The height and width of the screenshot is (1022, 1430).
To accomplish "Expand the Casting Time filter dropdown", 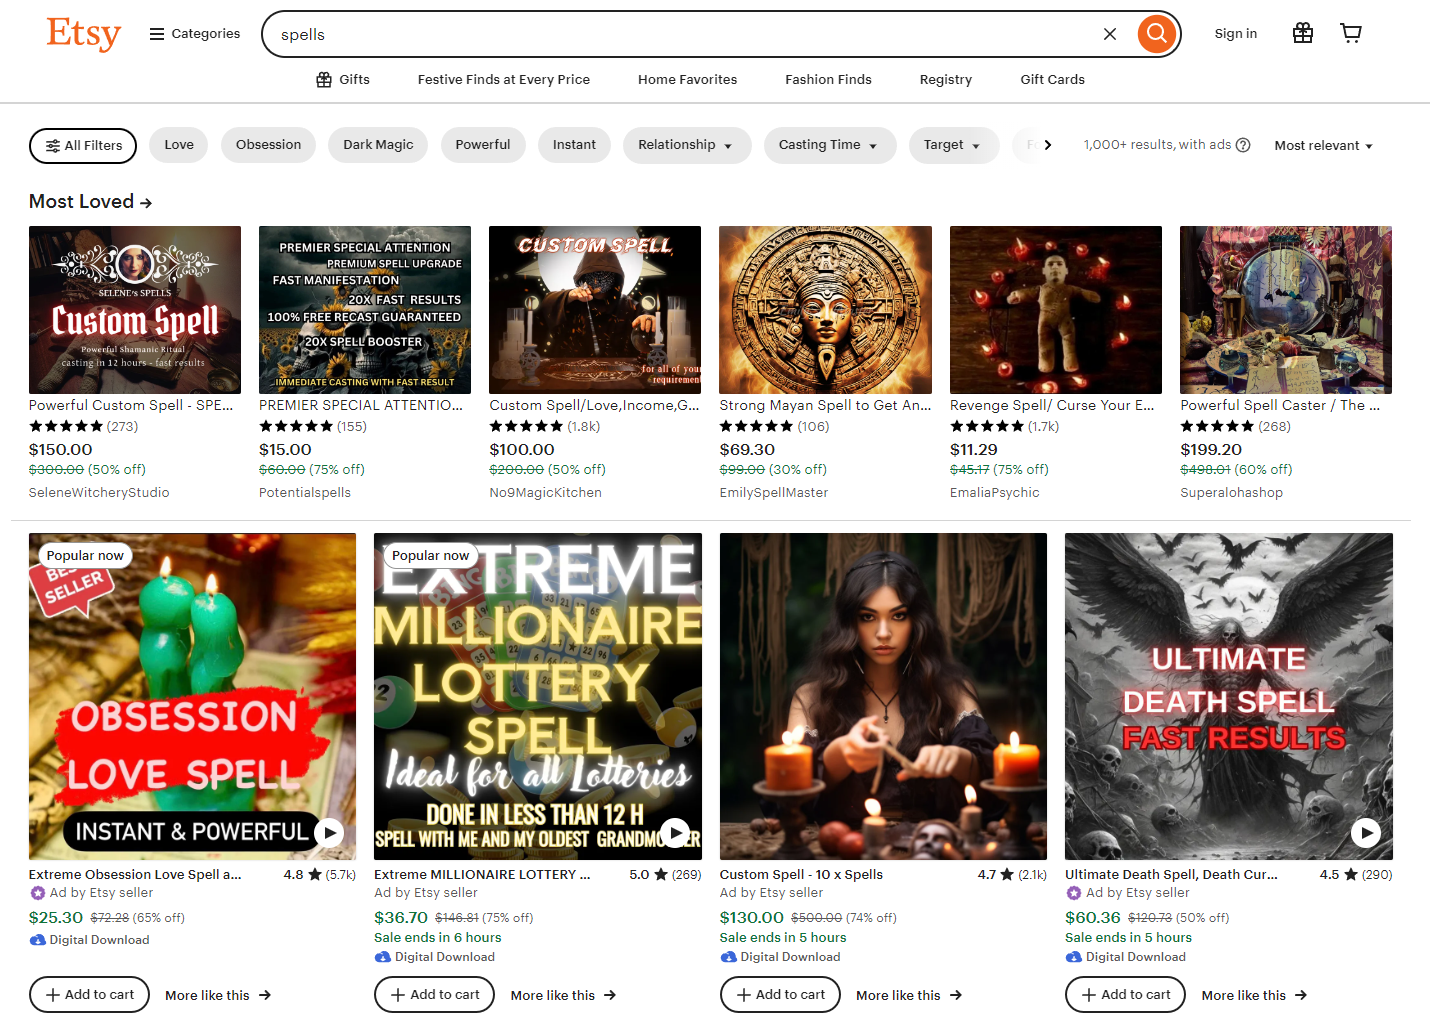I will (829, 145).
